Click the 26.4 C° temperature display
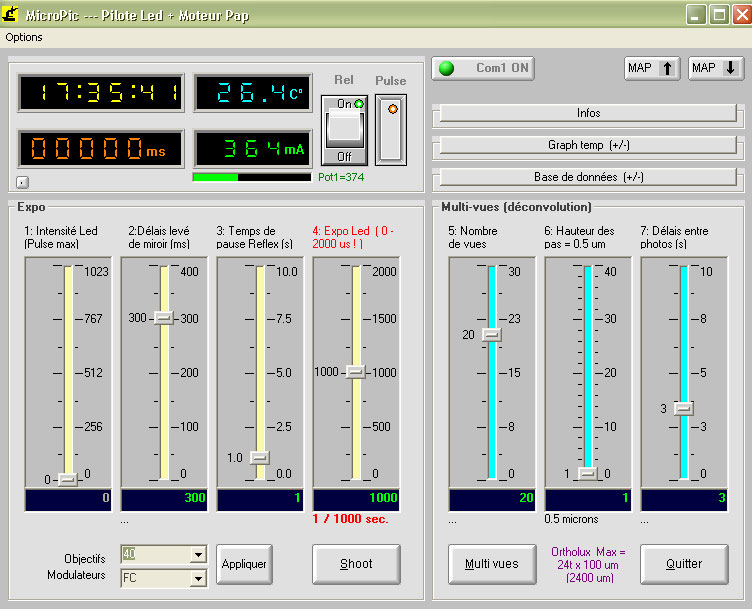752x609 pixels. pos(253,93)
